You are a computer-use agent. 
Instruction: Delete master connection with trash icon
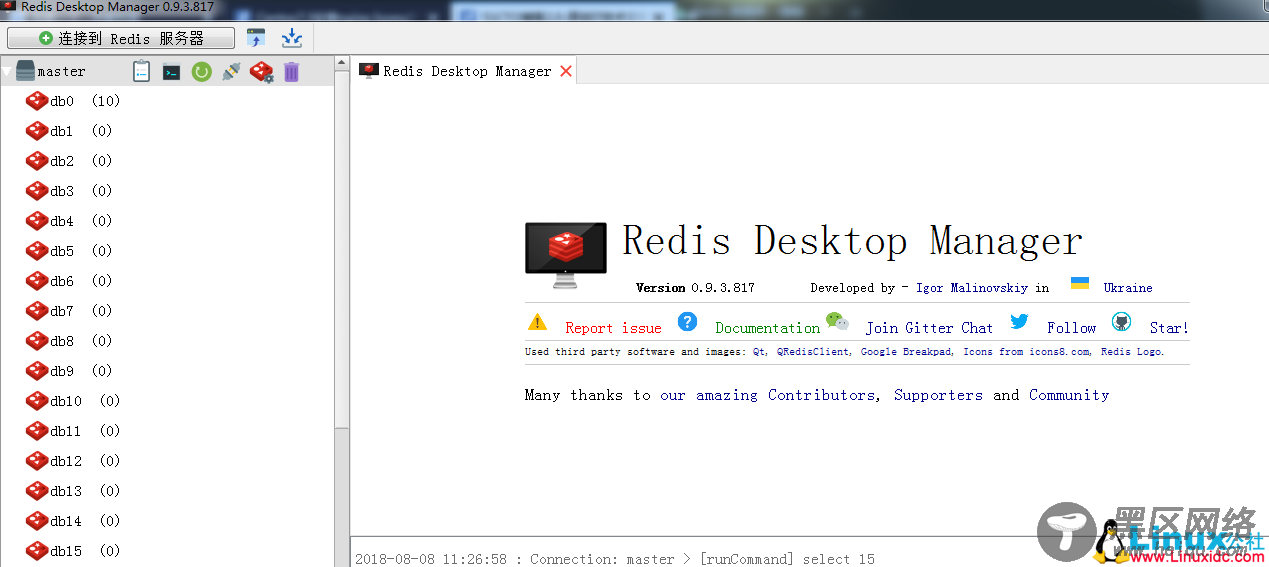pos(291,72)
